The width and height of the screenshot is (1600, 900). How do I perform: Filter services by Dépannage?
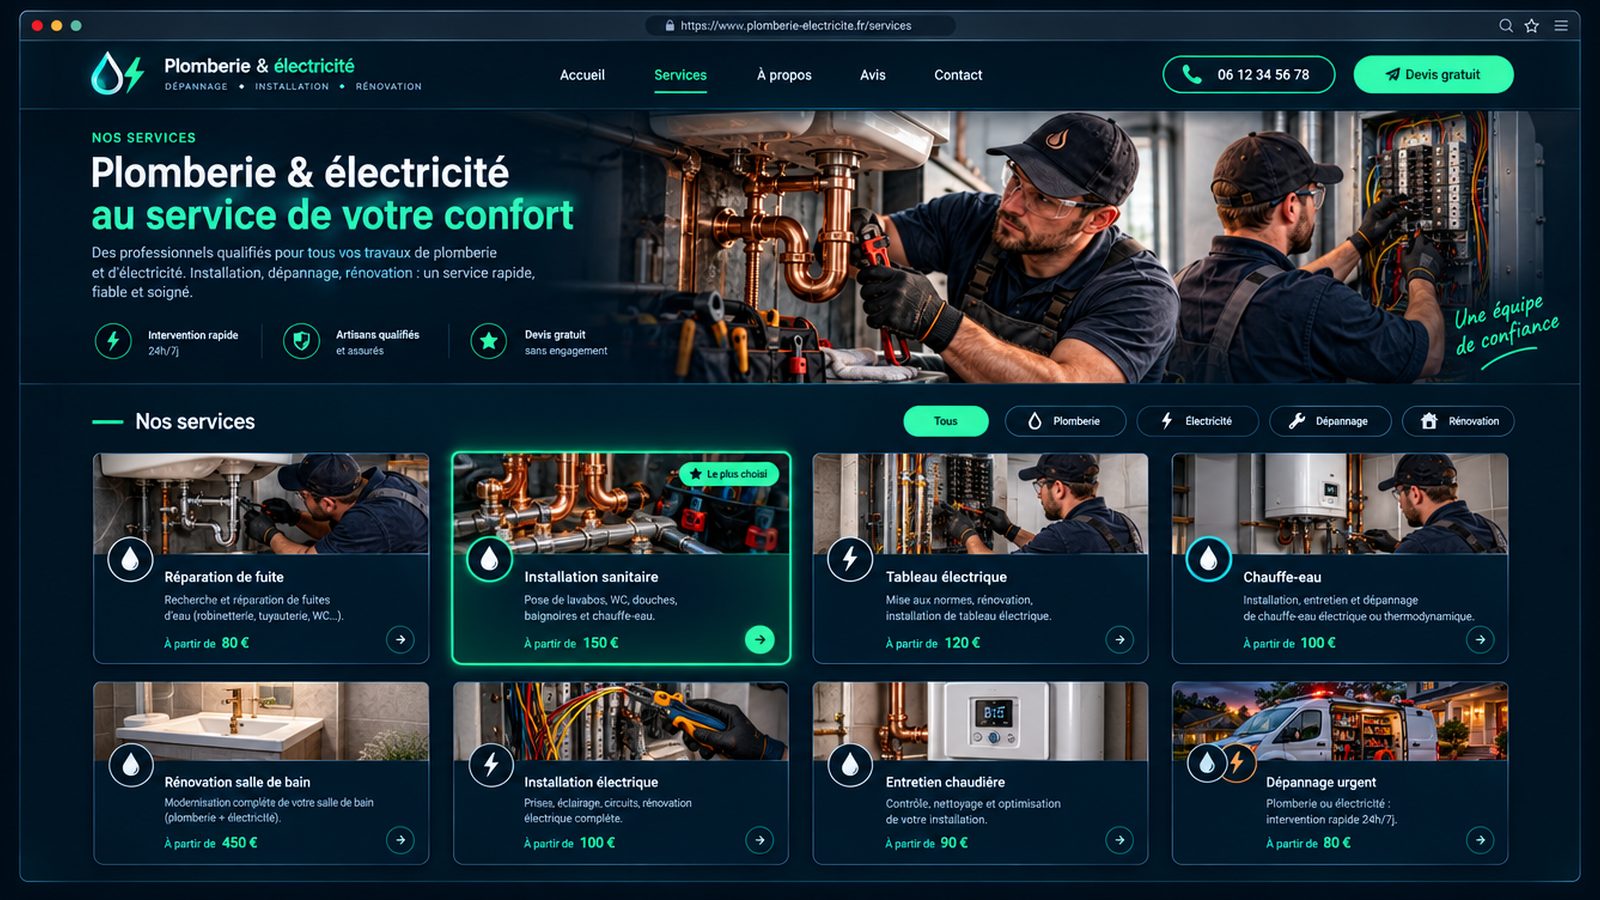point(1330,421)
